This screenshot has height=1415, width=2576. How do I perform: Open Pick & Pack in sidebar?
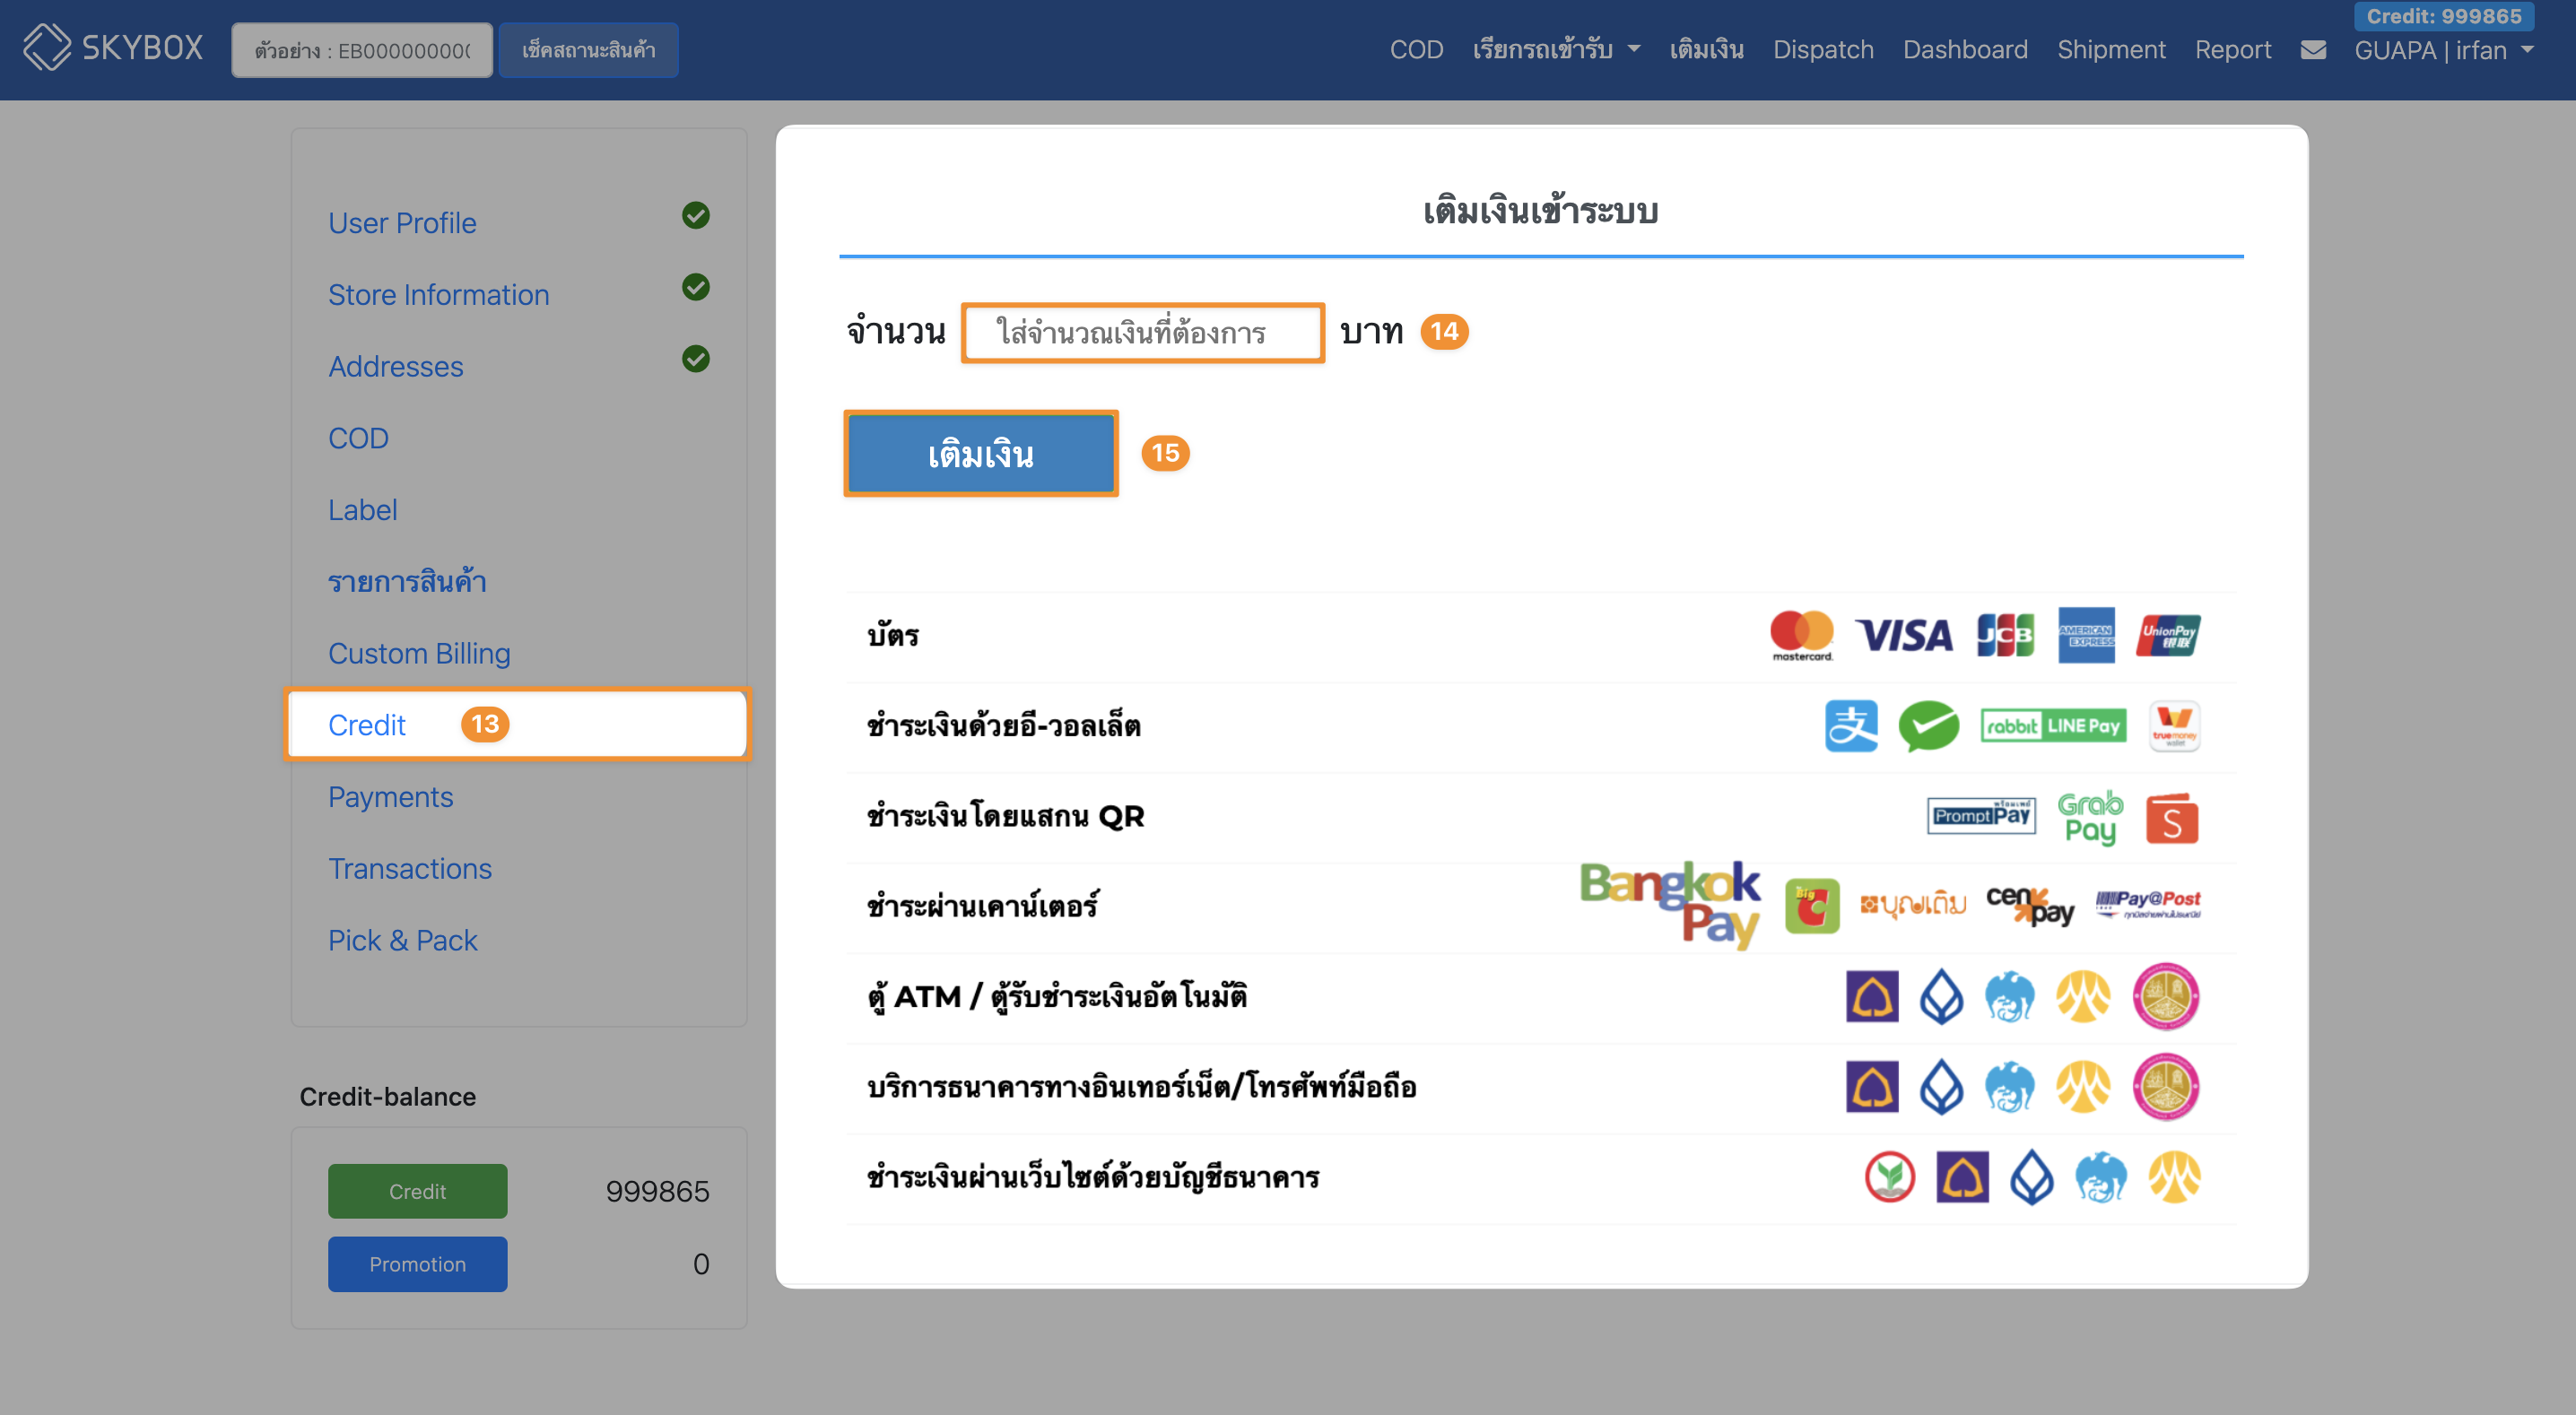[x=402, y=940]
